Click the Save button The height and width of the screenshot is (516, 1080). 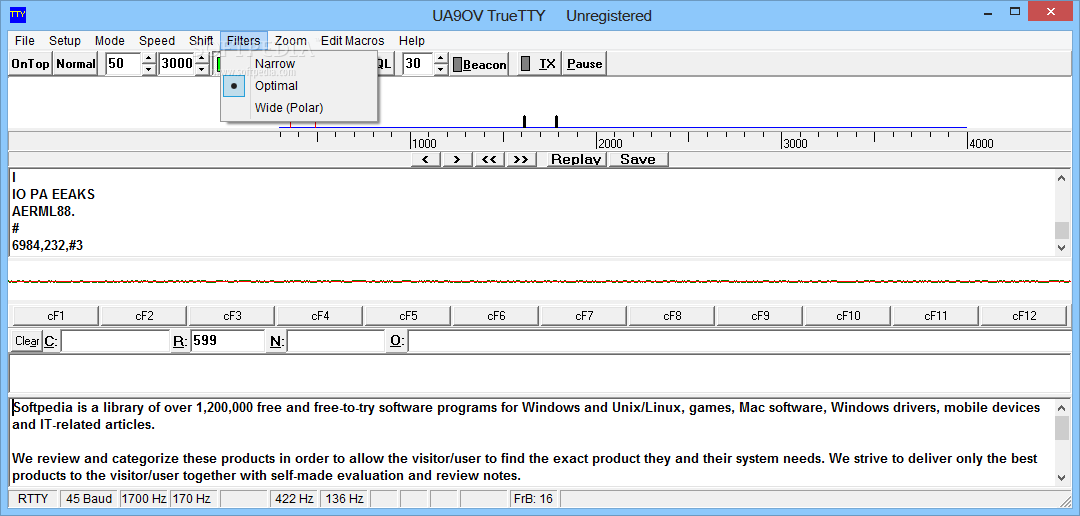(x=638, y=160)
